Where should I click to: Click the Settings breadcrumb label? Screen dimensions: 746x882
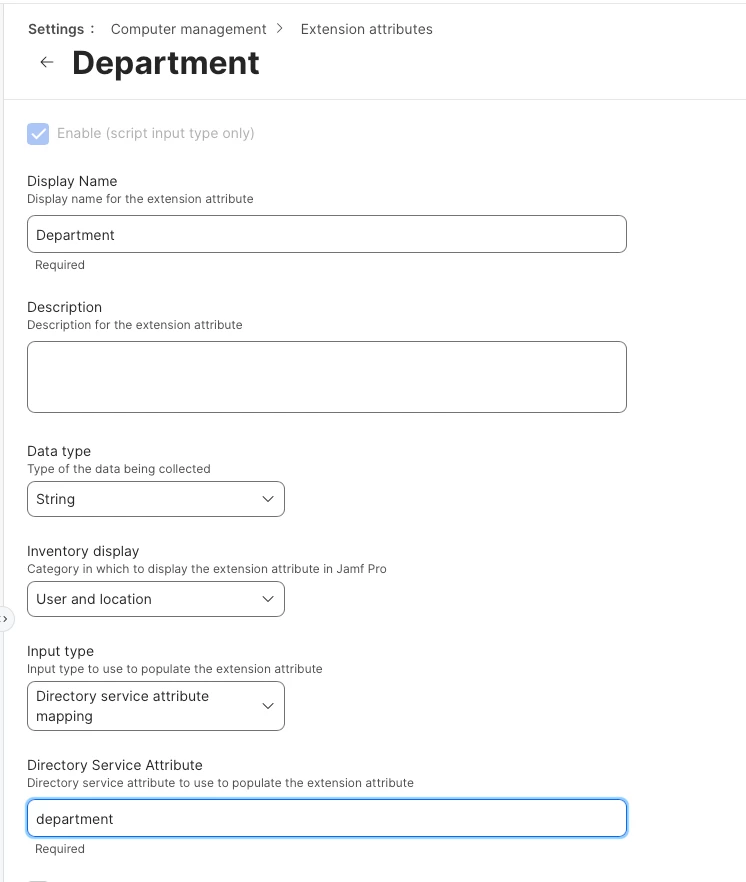56,29
